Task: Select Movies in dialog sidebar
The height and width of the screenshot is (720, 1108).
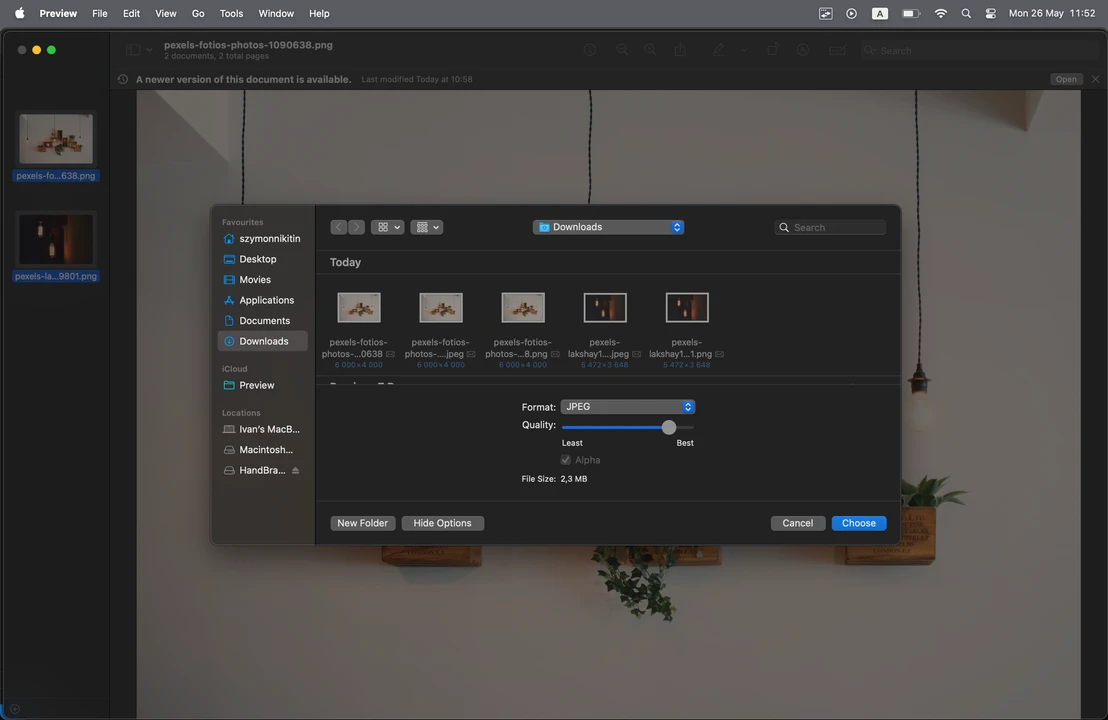Action: click(x=262, y=280)
